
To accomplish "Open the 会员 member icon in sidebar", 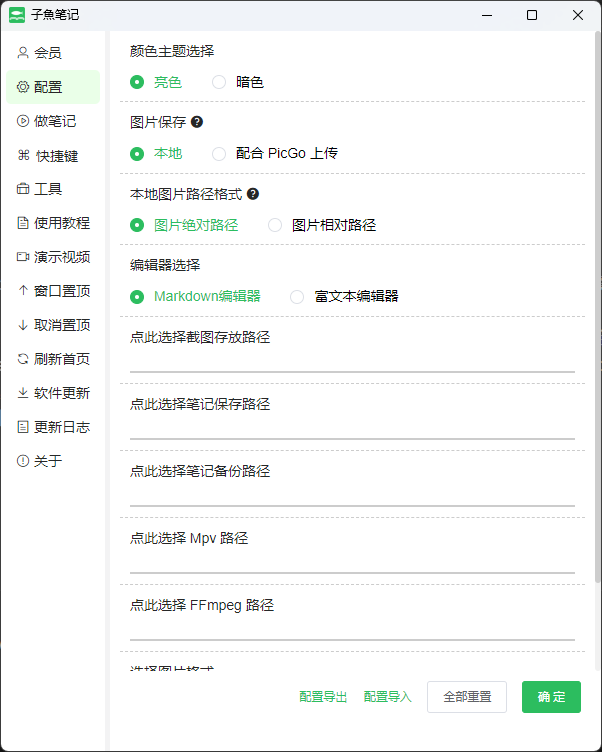I will [23, 53].
